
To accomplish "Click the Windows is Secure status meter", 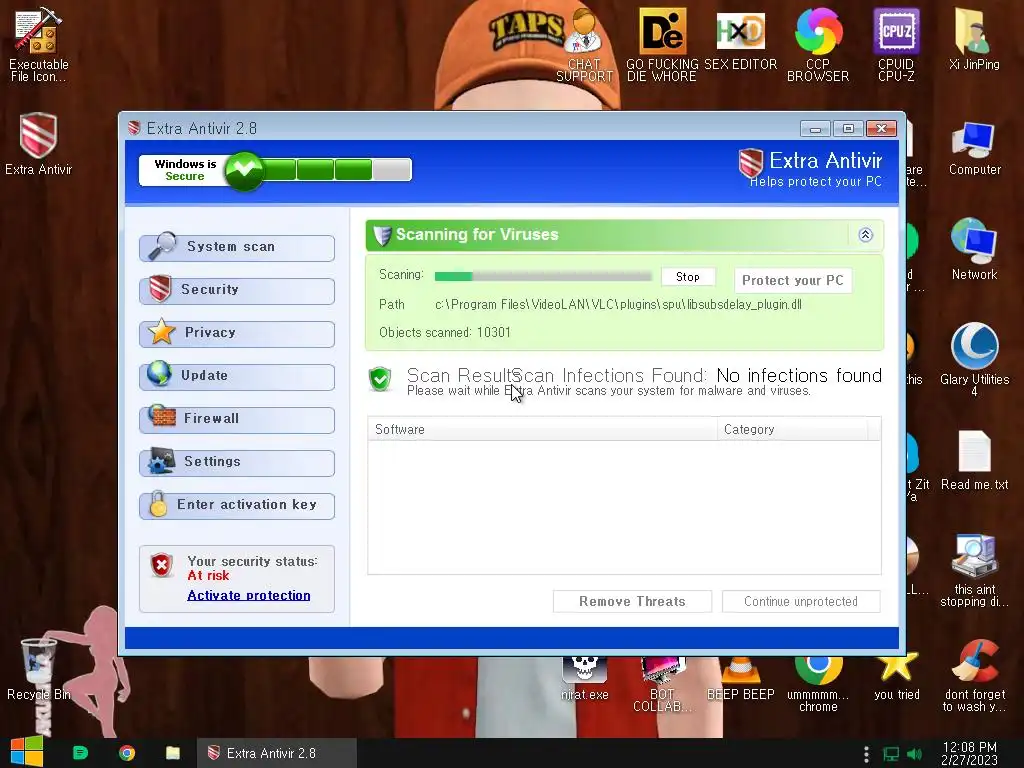I will click(275, 170).
